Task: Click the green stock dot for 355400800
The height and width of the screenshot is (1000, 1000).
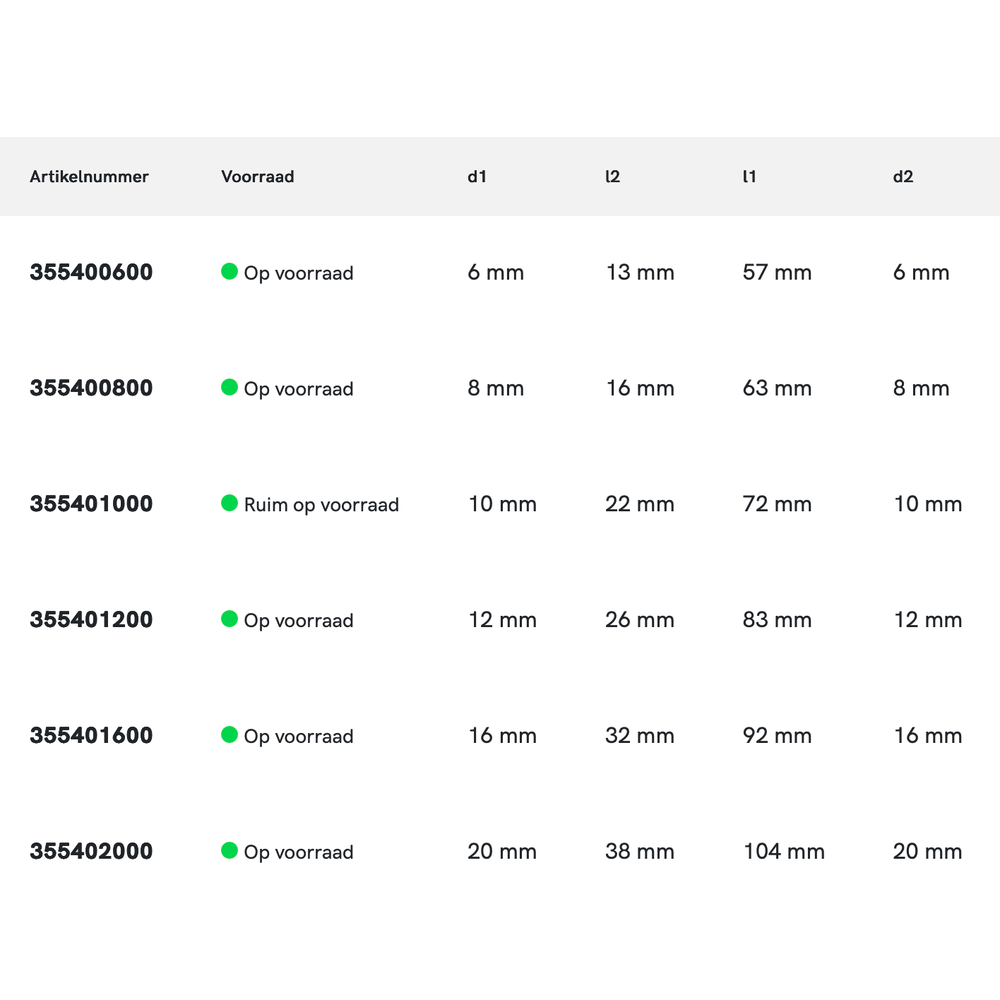Action: click(229, 387)
